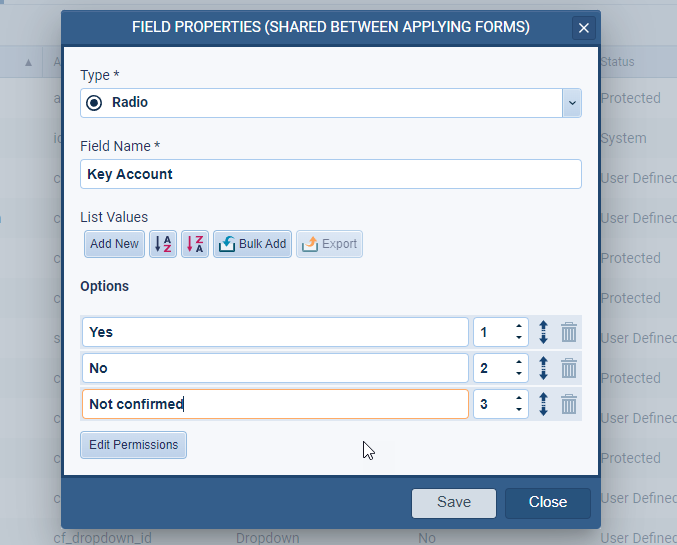The height and width of the screenshot is (545, 677).
Task: Delete the No option row
Action: click(569, 368)
